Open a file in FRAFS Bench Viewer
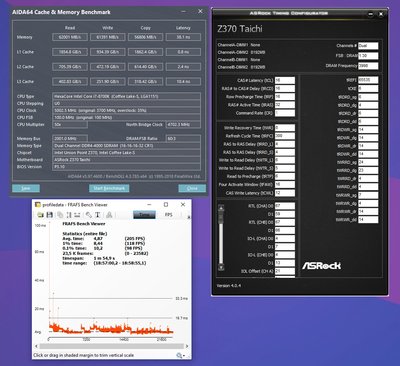Viewport: 400px width, 366px height. [40, 215]
